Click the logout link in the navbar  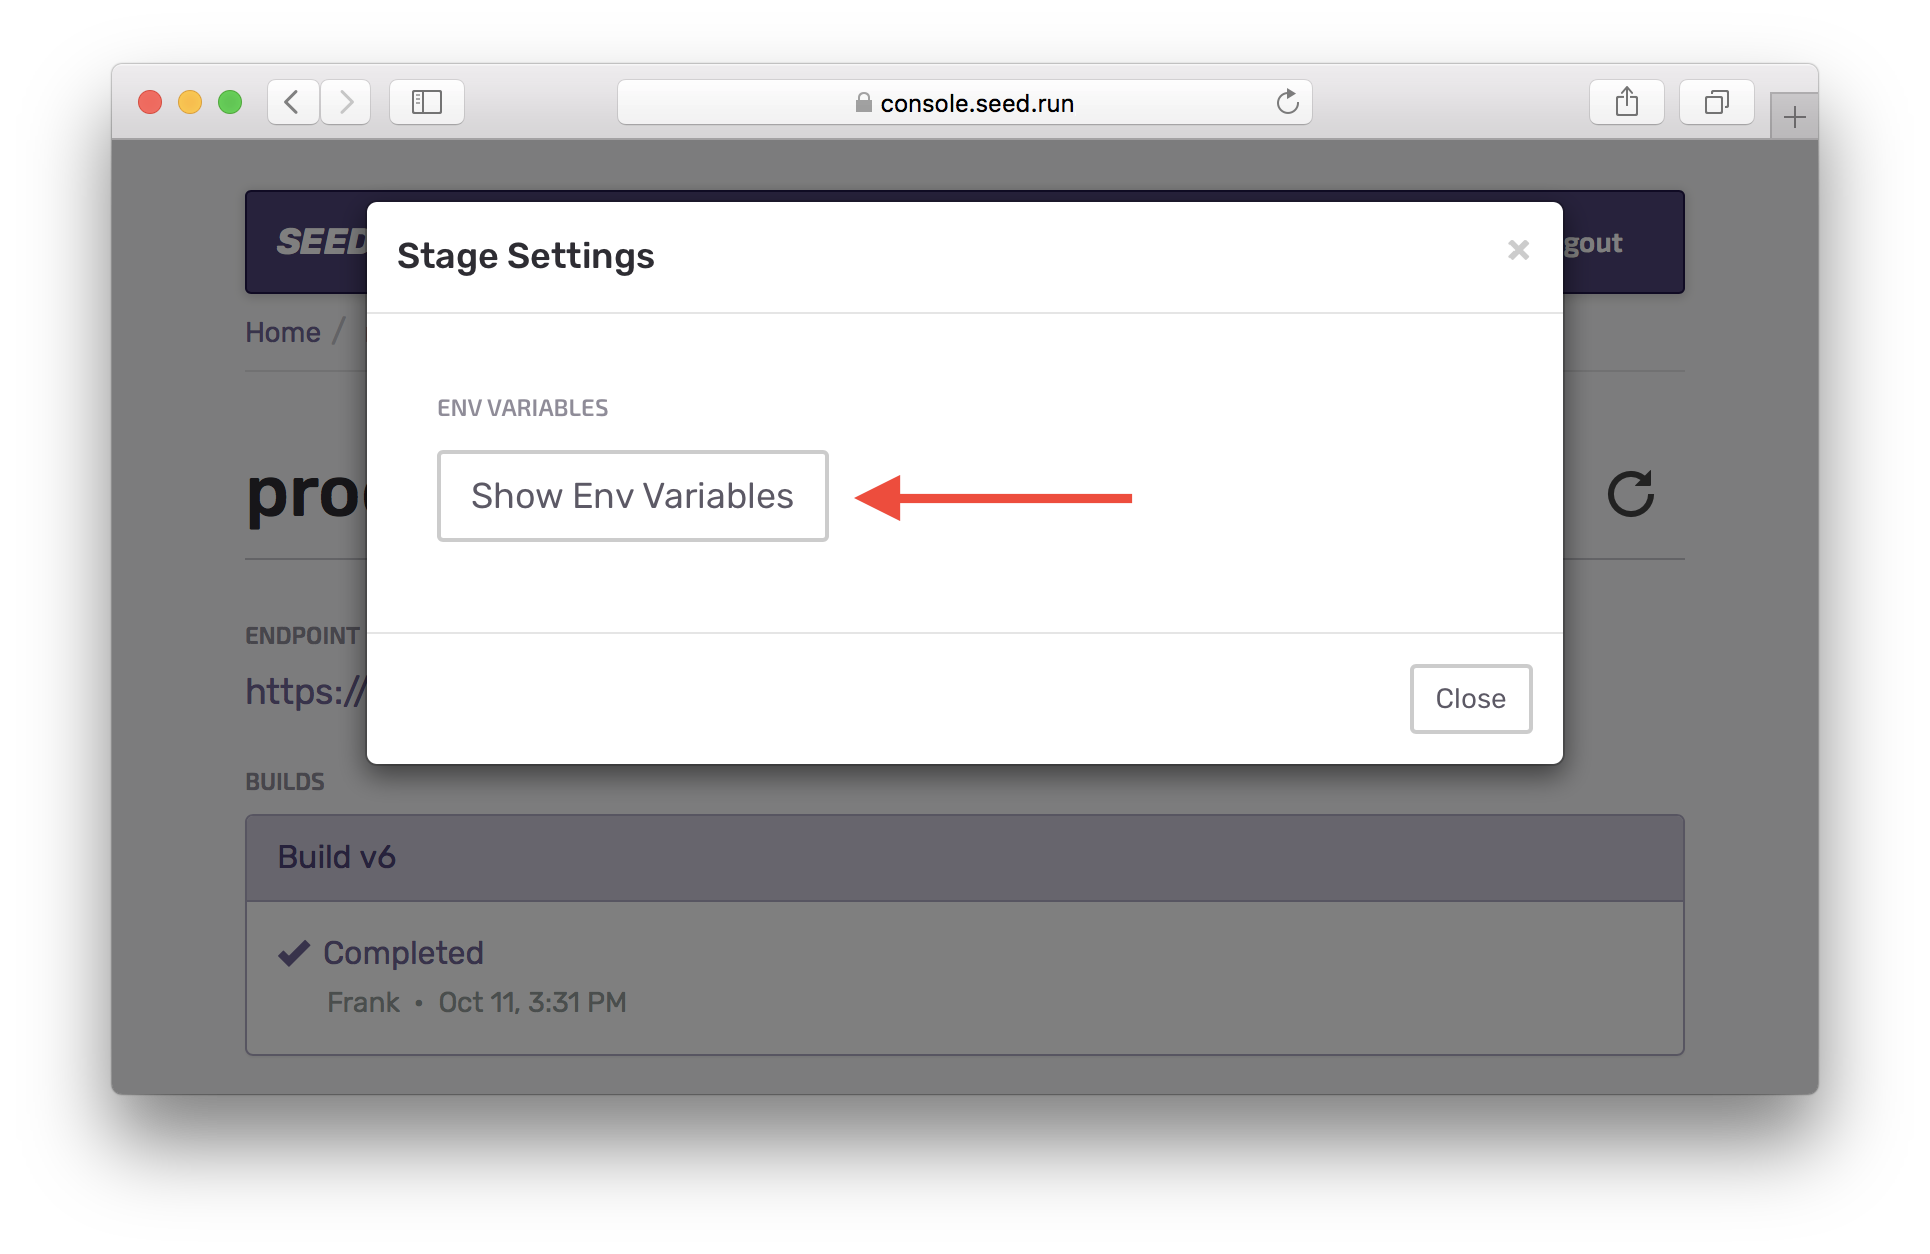1590,242
